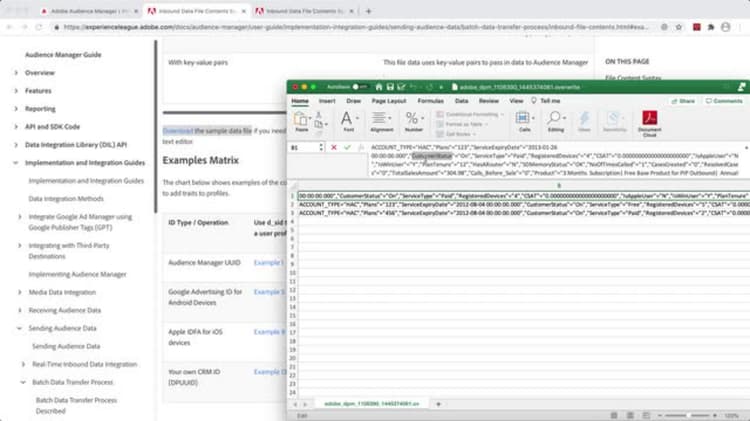Screen dimensions: 750x421
Task: Expand Overview in Audience Manager Guide
Action: point(16,73)
